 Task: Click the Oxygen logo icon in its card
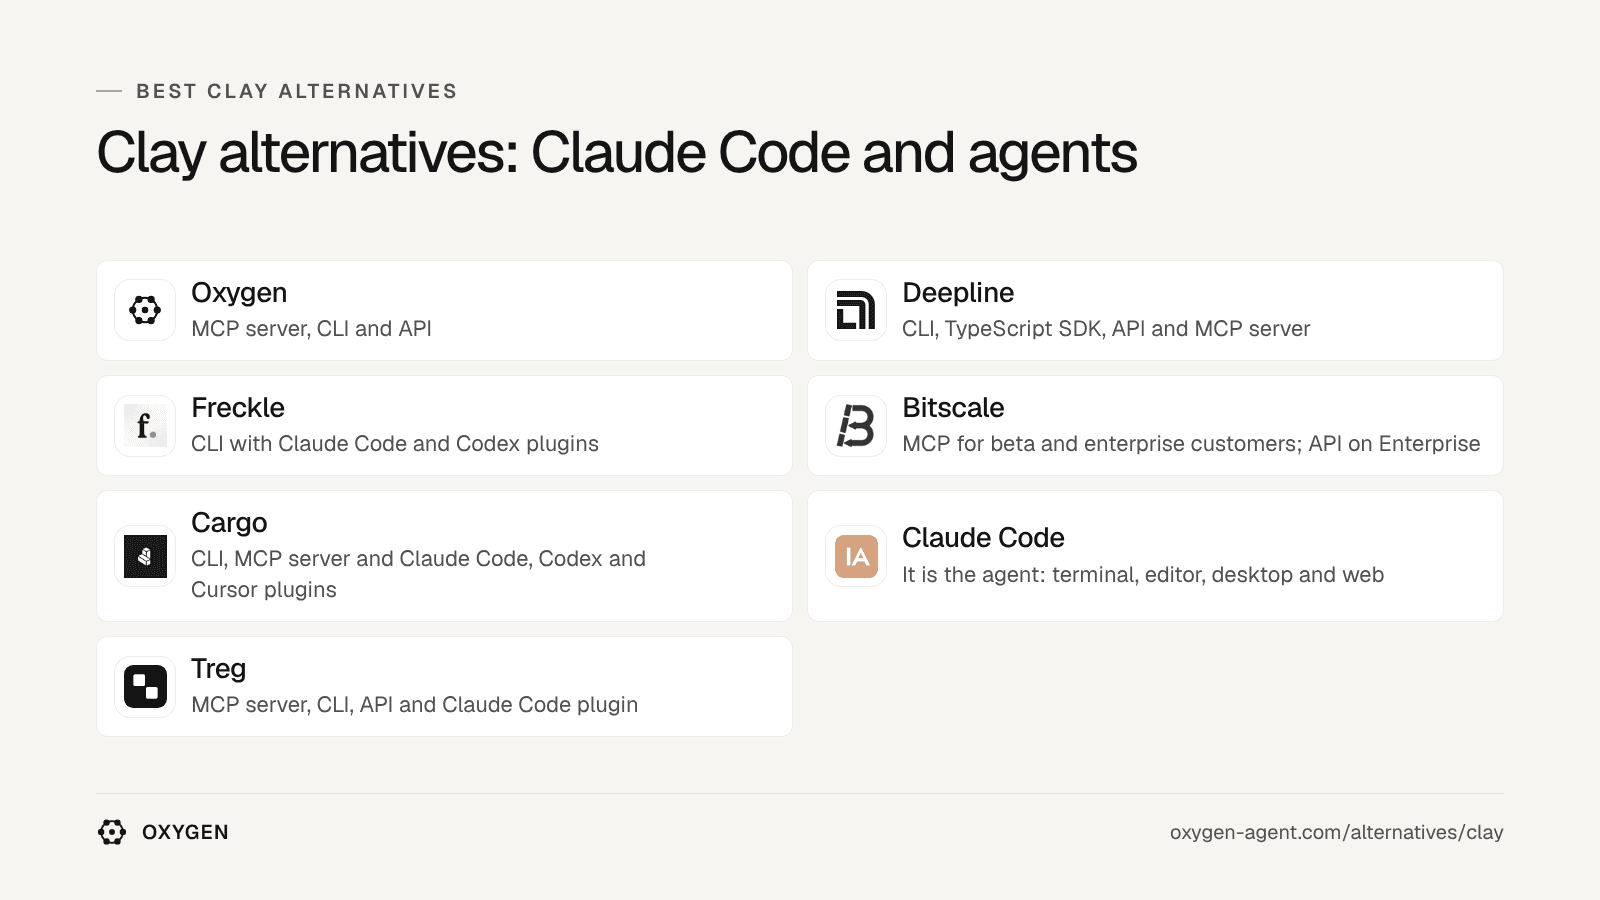pos(145,310)
